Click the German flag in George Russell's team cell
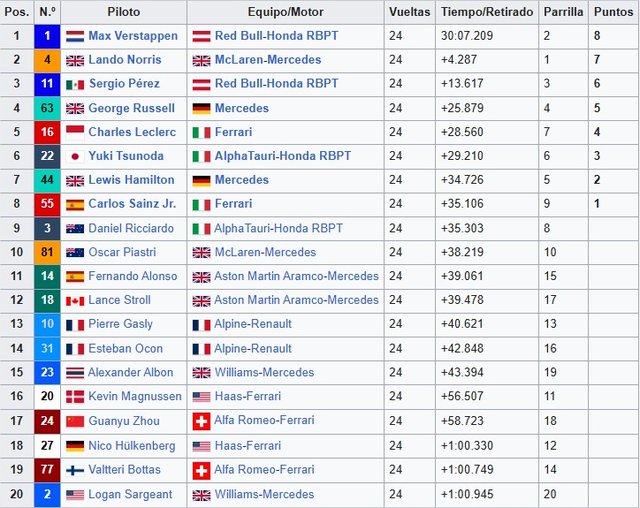The width and height of the screenshot is (640, 508). pyautogui.click(x=201, y=109)
